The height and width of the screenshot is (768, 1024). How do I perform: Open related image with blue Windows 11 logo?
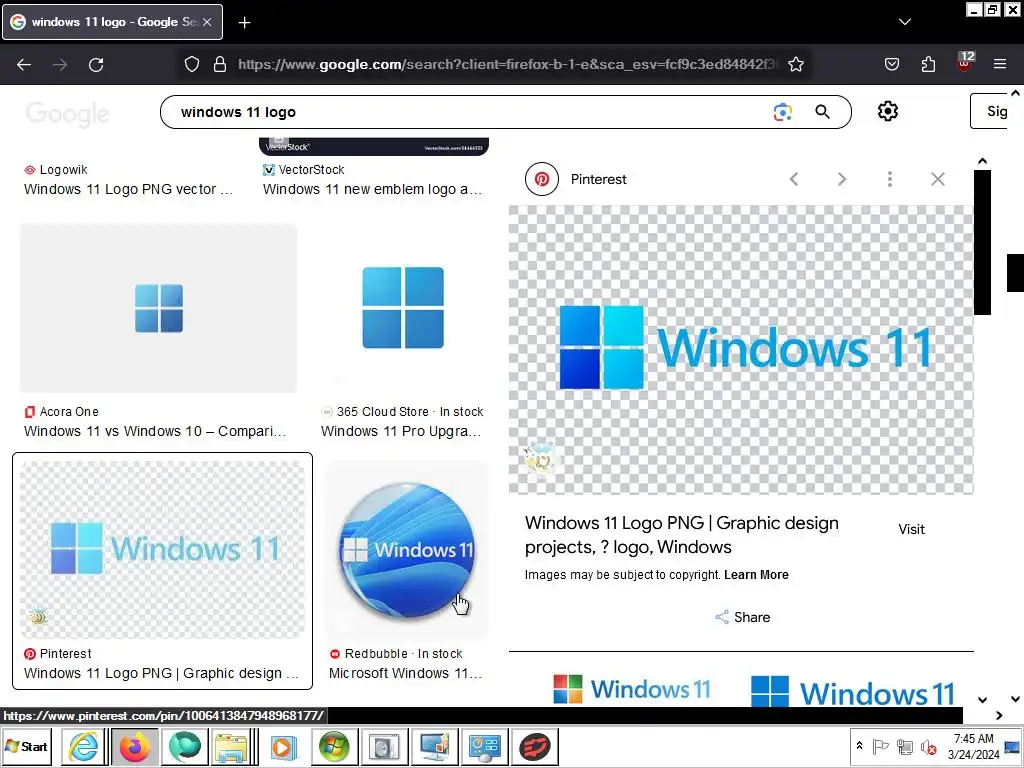[853, 691]
